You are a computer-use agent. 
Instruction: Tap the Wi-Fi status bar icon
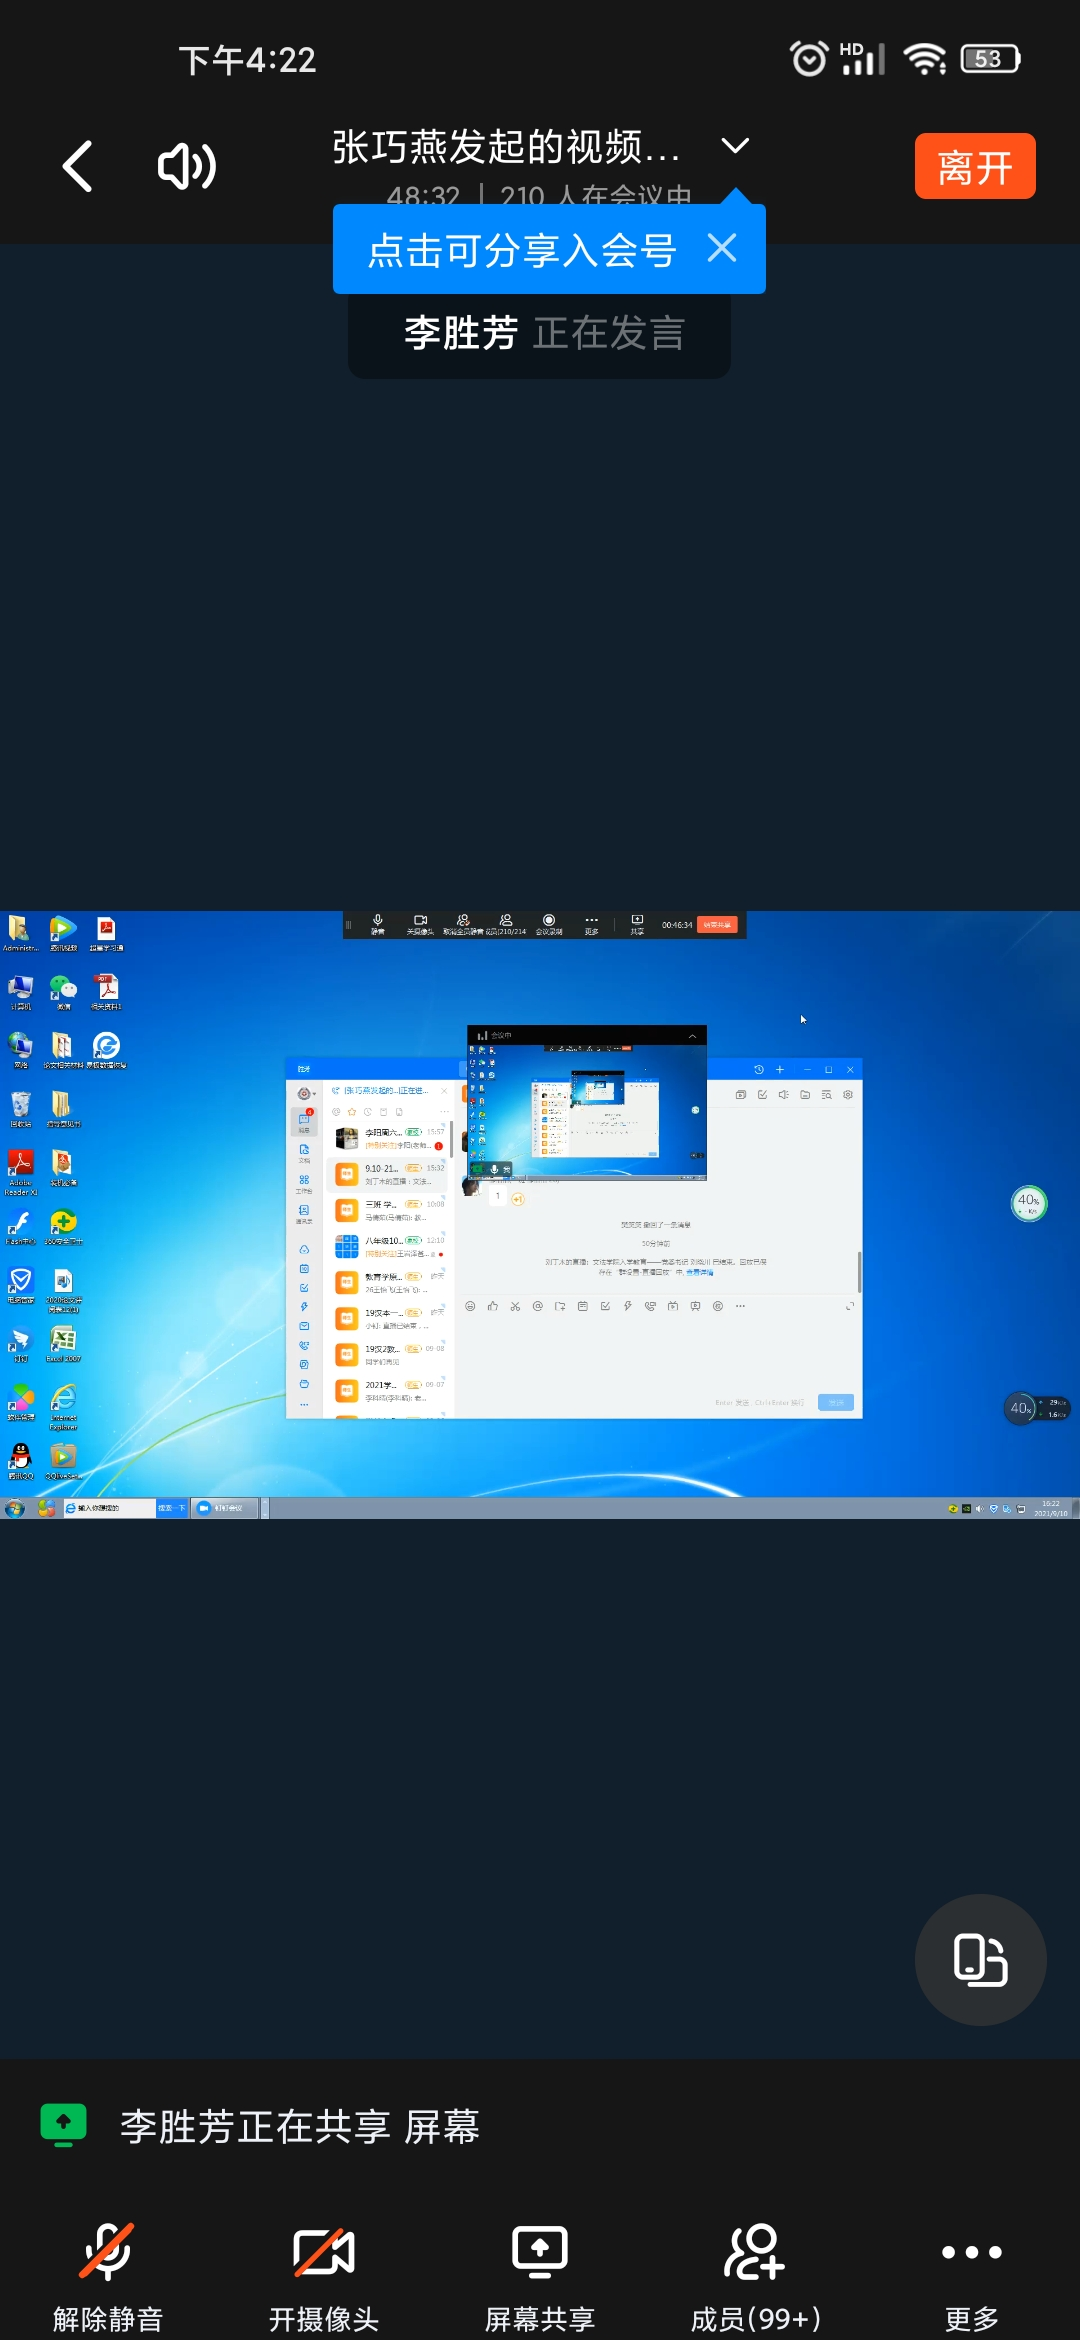pyautogui.click(x=925, y=59)
